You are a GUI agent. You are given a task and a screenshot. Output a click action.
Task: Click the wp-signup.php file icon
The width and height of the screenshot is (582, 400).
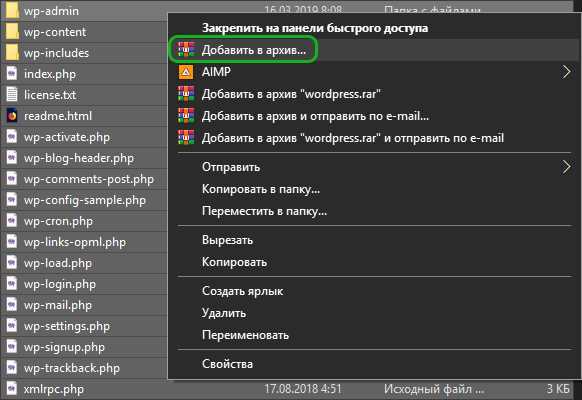click(x=12, y=347)
